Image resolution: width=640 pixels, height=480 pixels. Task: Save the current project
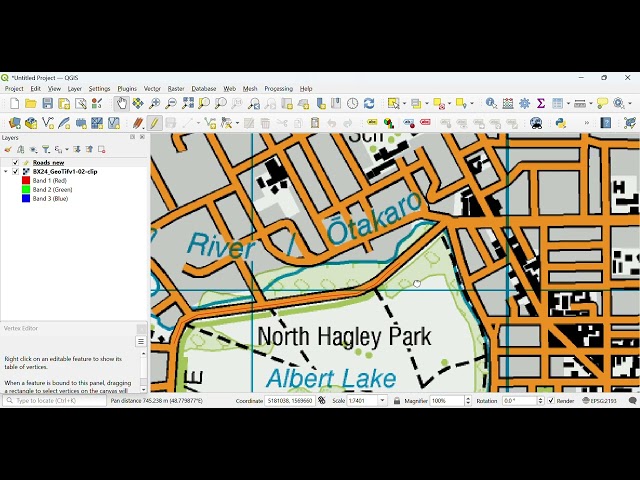click(x=48, y=104)
